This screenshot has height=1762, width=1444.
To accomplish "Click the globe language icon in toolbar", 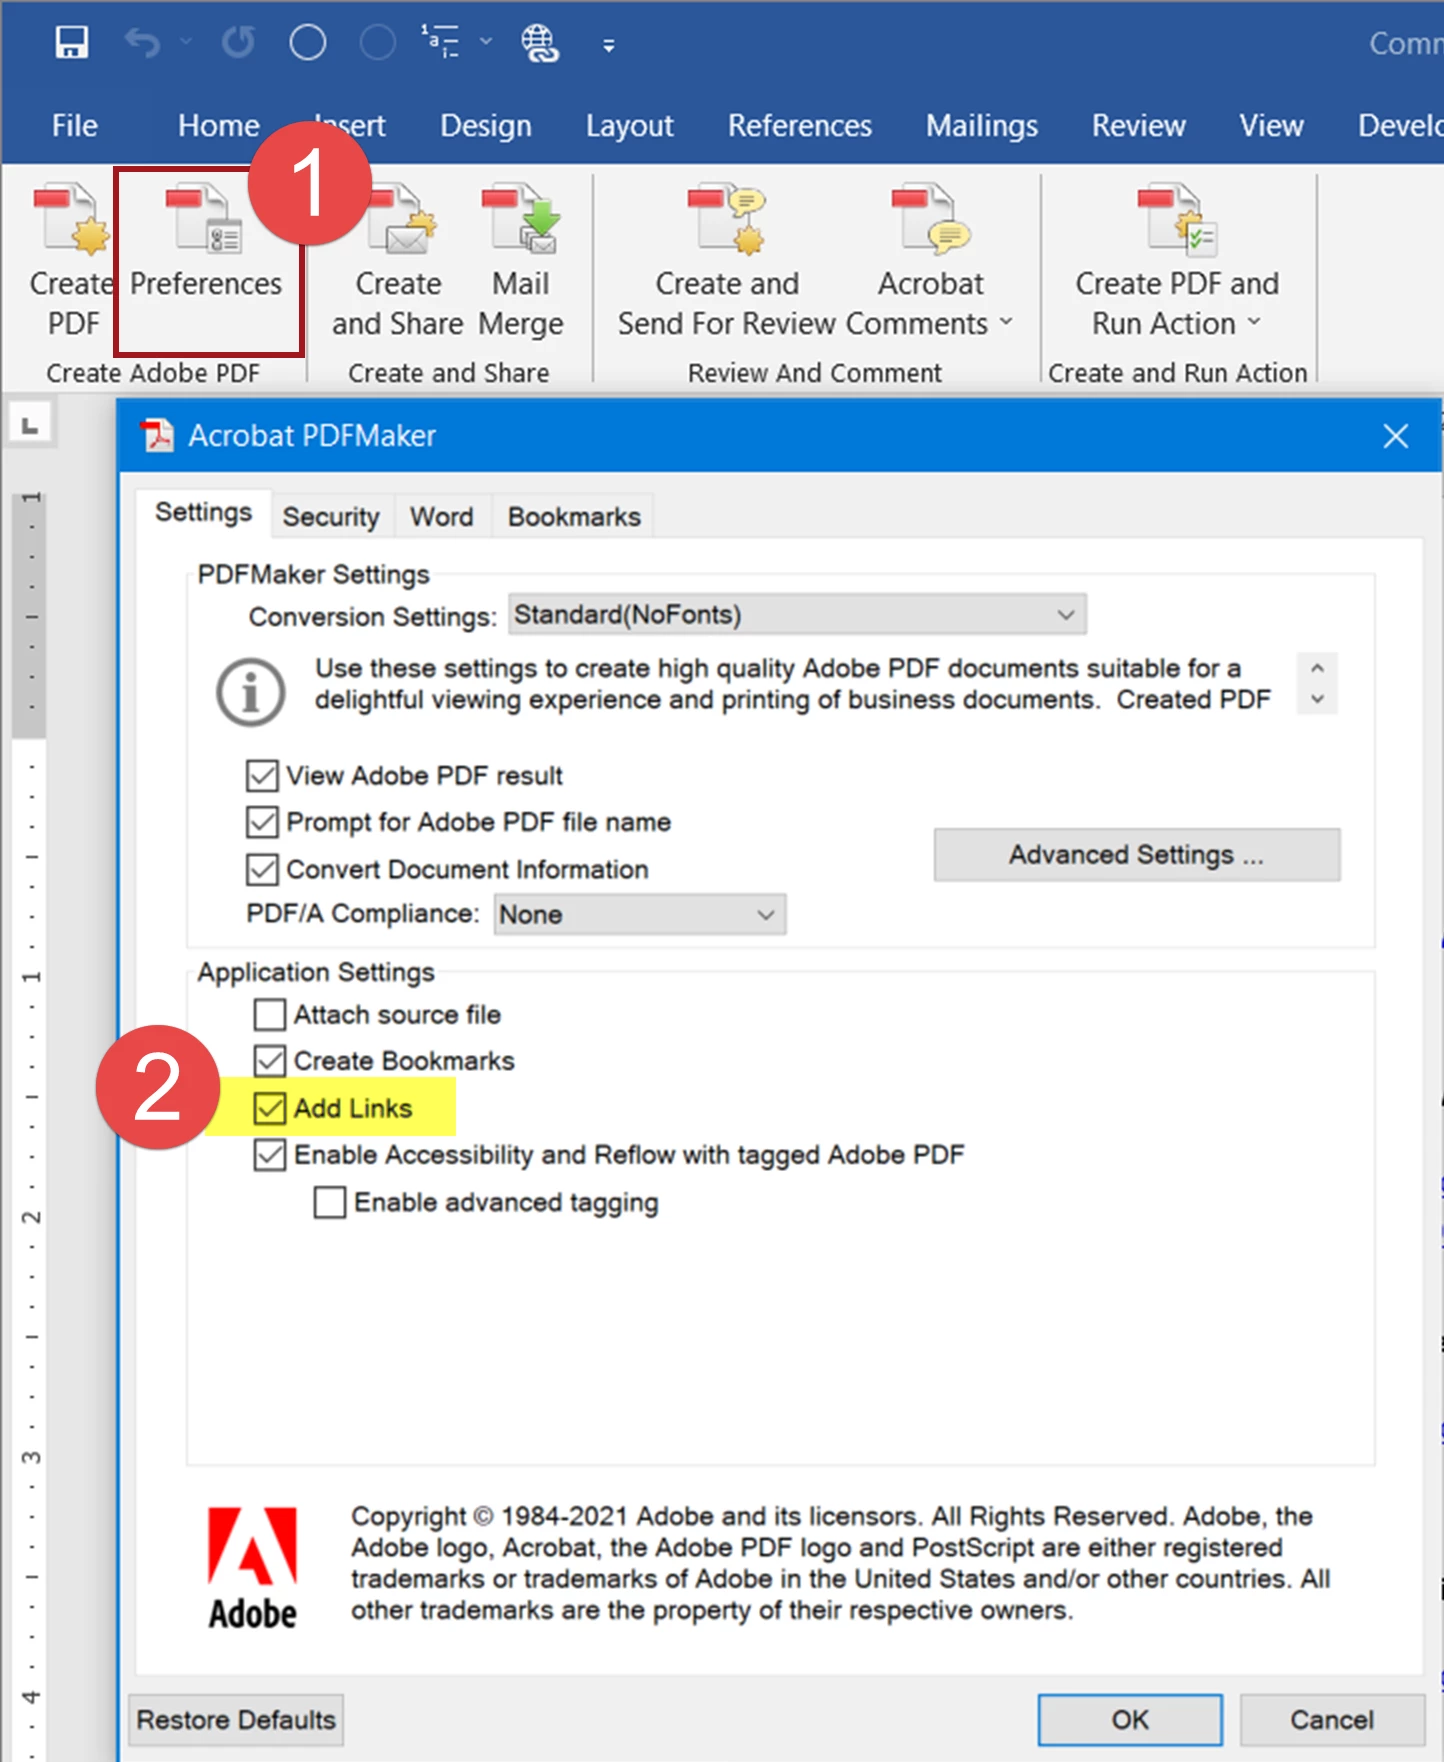I will pyautogui.click(x=540, y=43).
